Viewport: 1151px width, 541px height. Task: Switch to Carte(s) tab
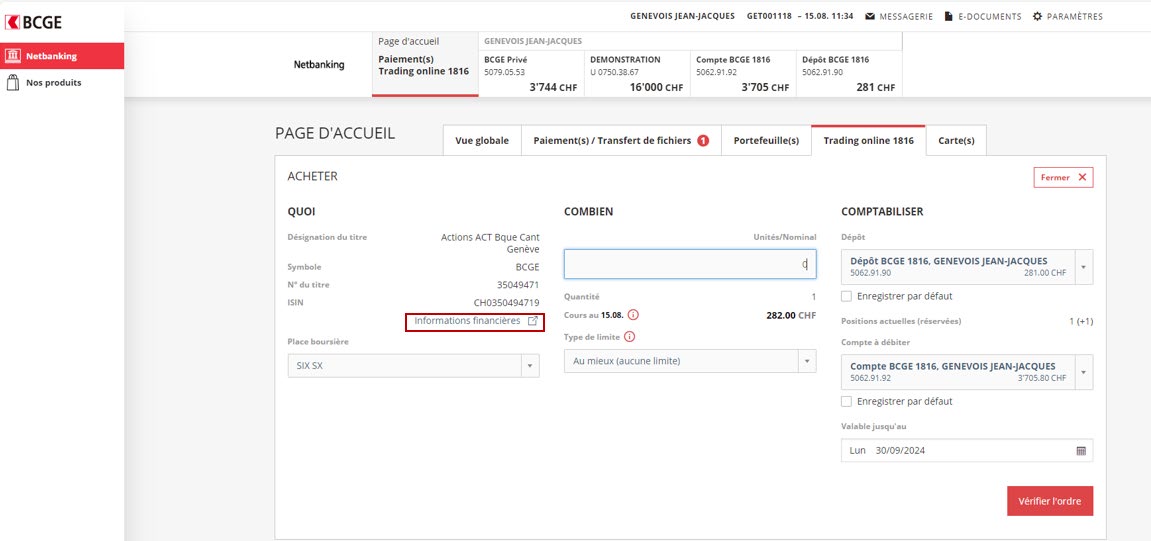(956, 141)
